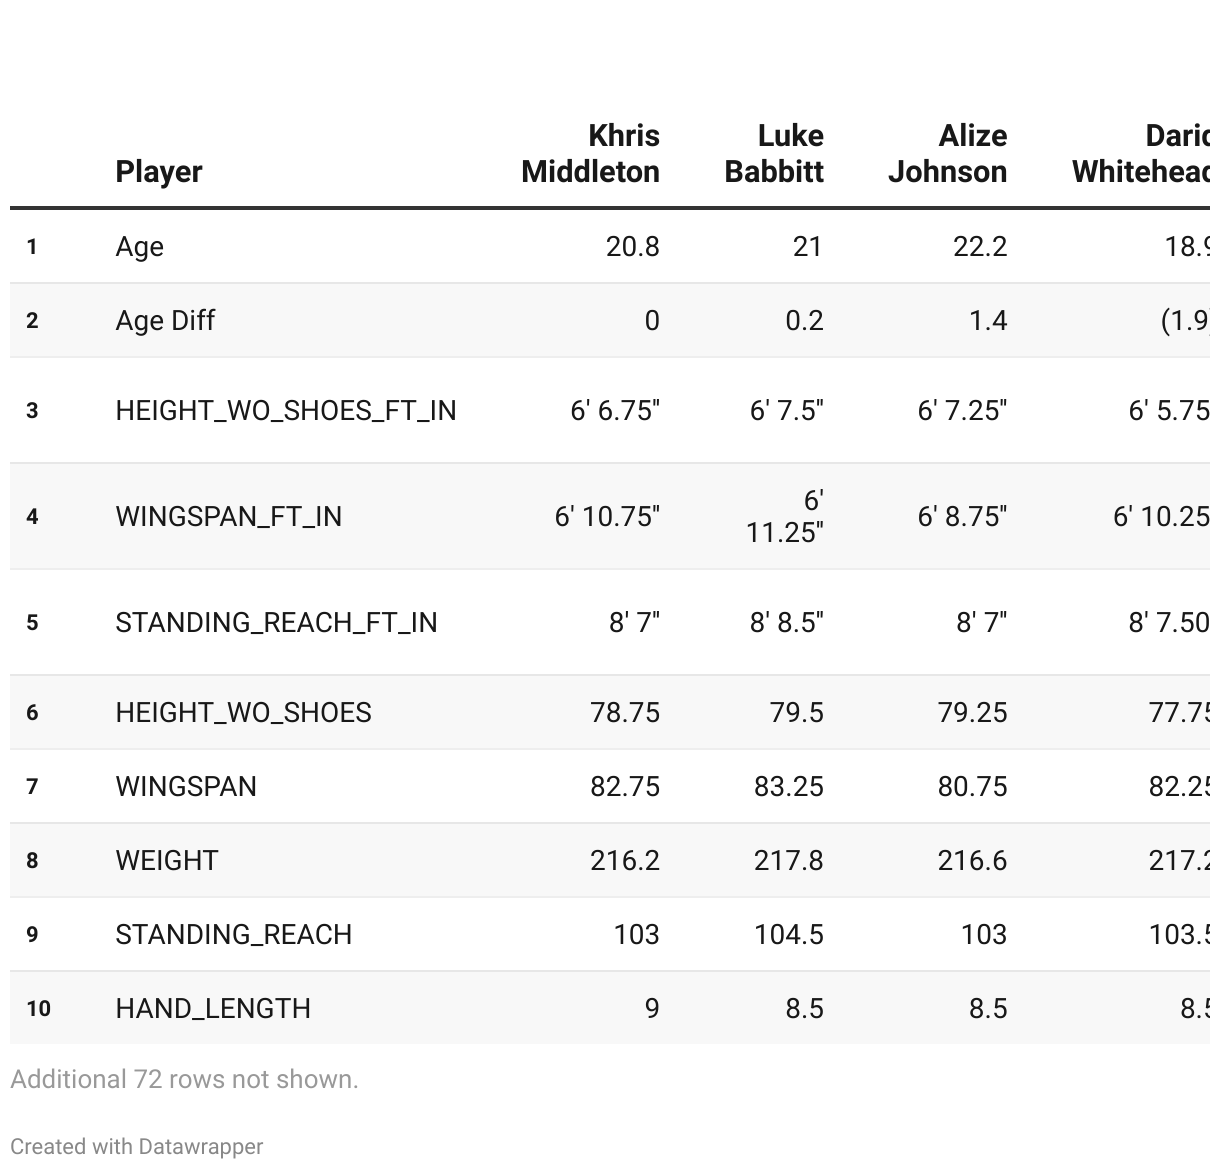Click the HEIGHT_WO_SHOES row label

(244, 712)
